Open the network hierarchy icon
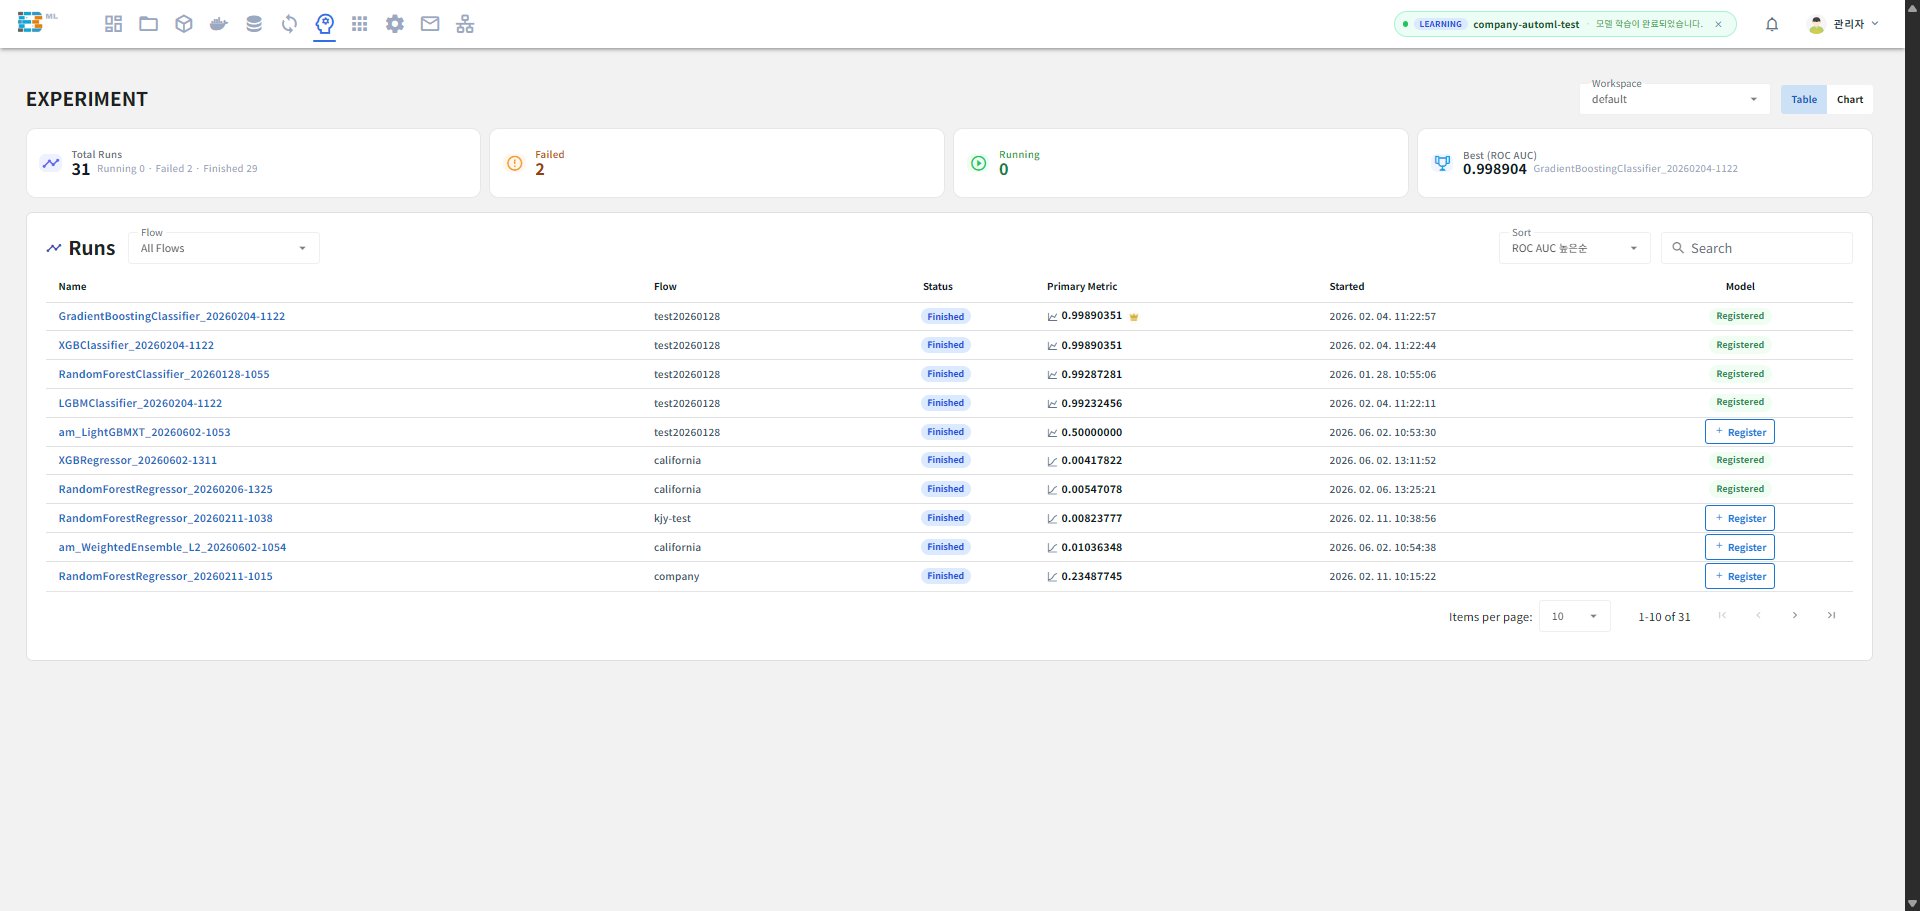The height and width of the screenshot is (911, 1920). coord(465,24)
